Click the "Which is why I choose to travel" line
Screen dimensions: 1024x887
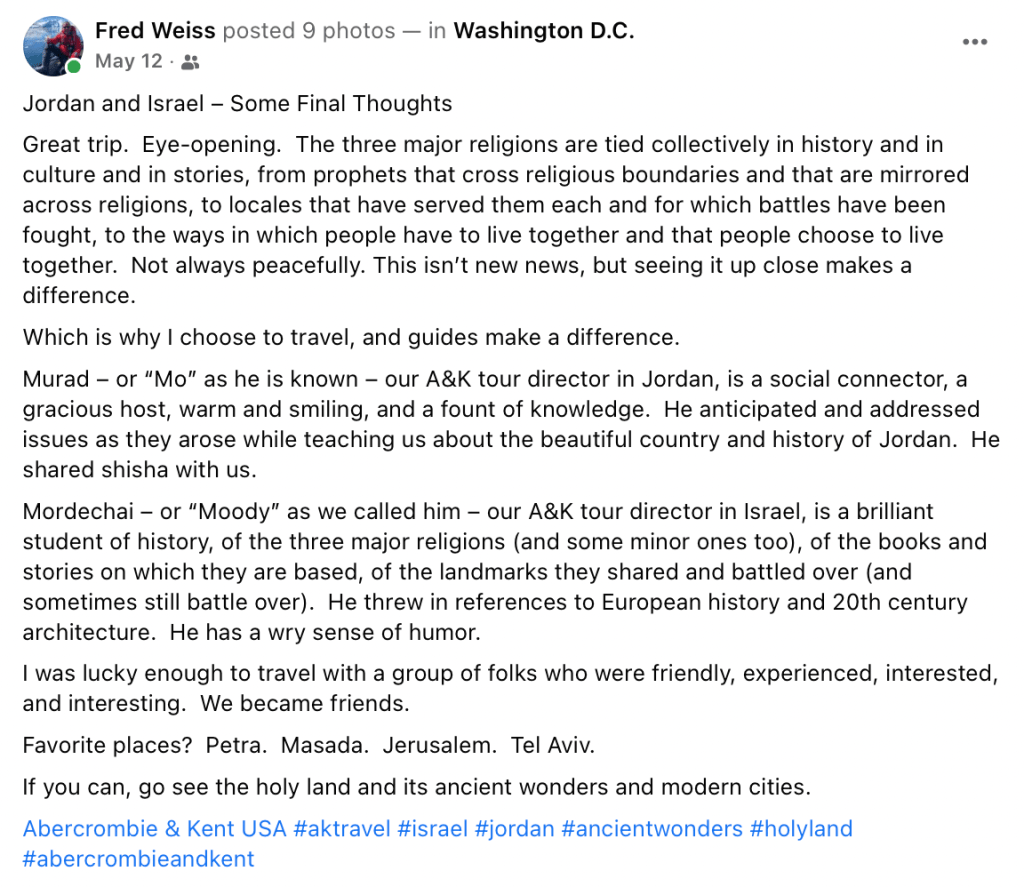pyautogui.click(x=351, y=337)
